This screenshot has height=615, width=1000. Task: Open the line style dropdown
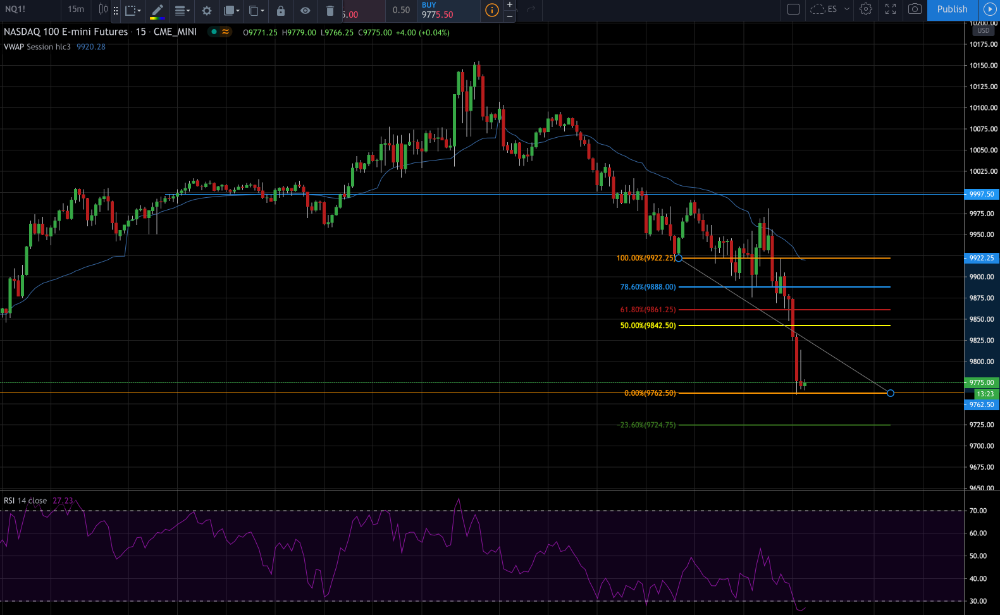[x=182, y=10]
